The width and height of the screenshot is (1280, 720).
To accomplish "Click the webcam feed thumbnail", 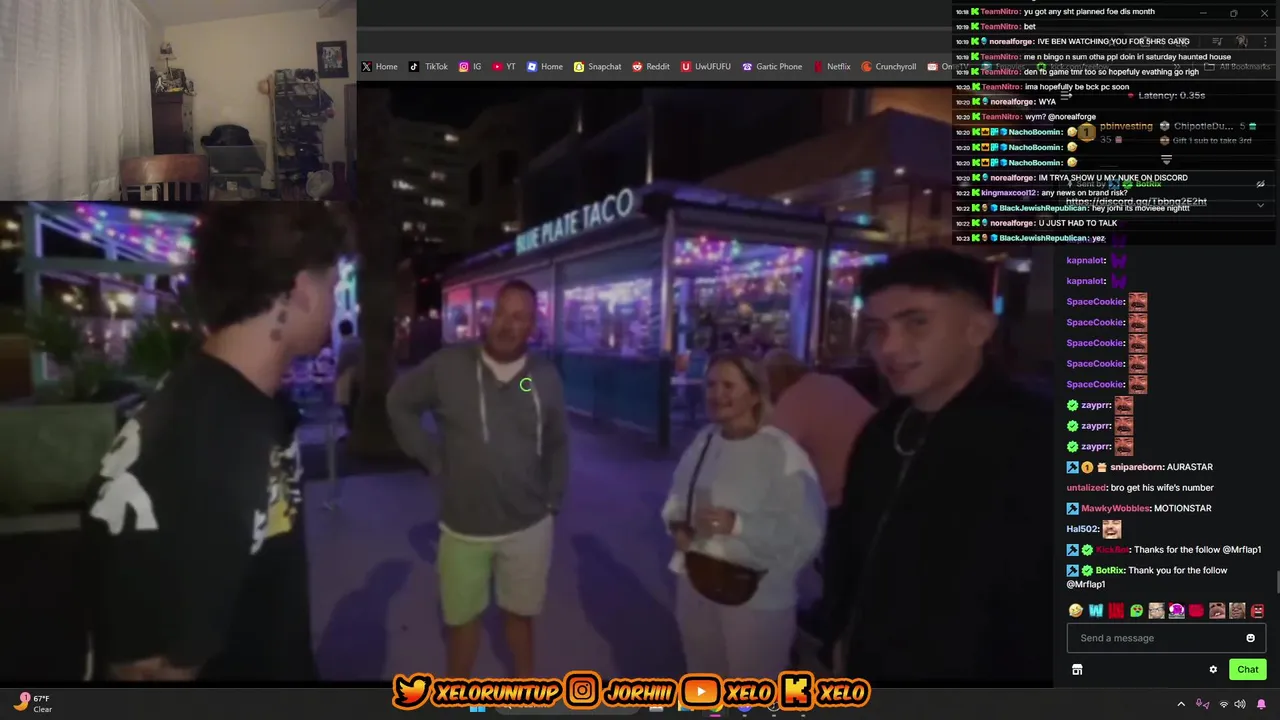I will tap(178, 100).
